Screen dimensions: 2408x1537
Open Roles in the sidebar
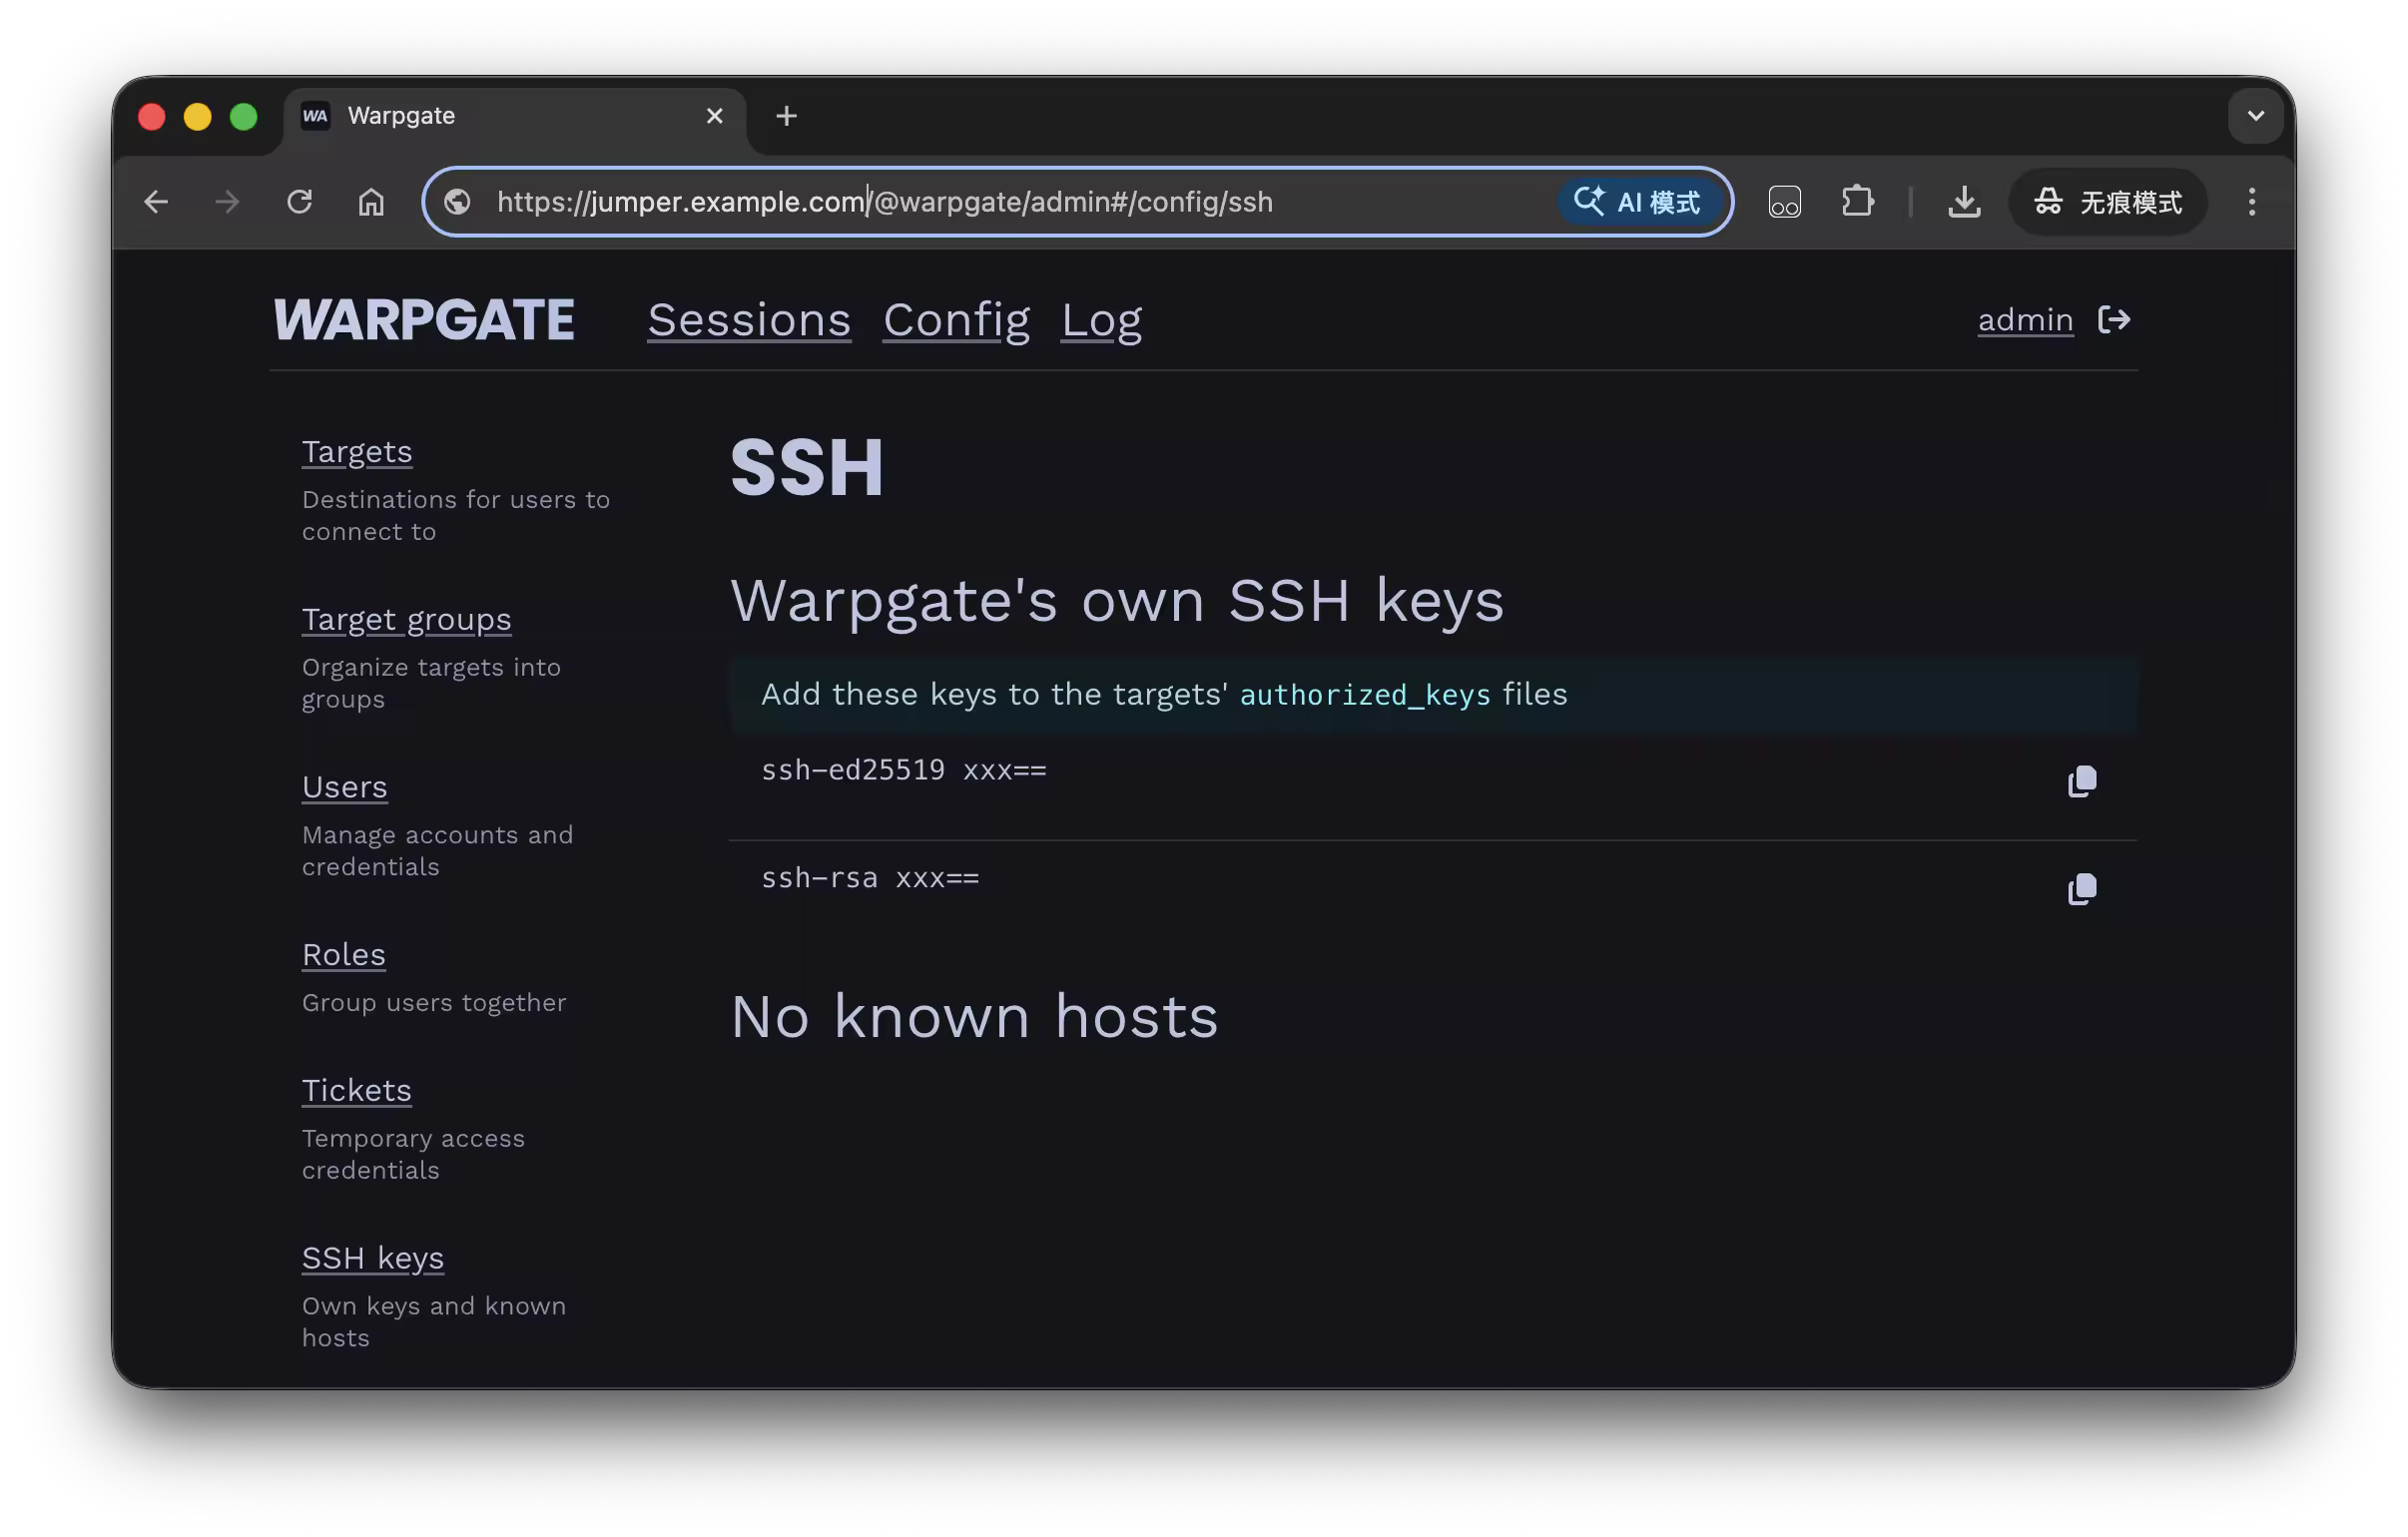(343, 955)
